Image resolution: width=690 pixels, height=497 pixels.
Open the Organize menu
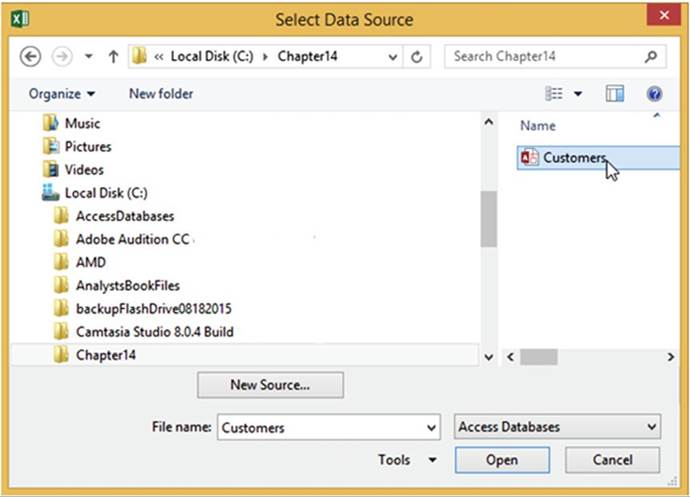click(62, 94)
